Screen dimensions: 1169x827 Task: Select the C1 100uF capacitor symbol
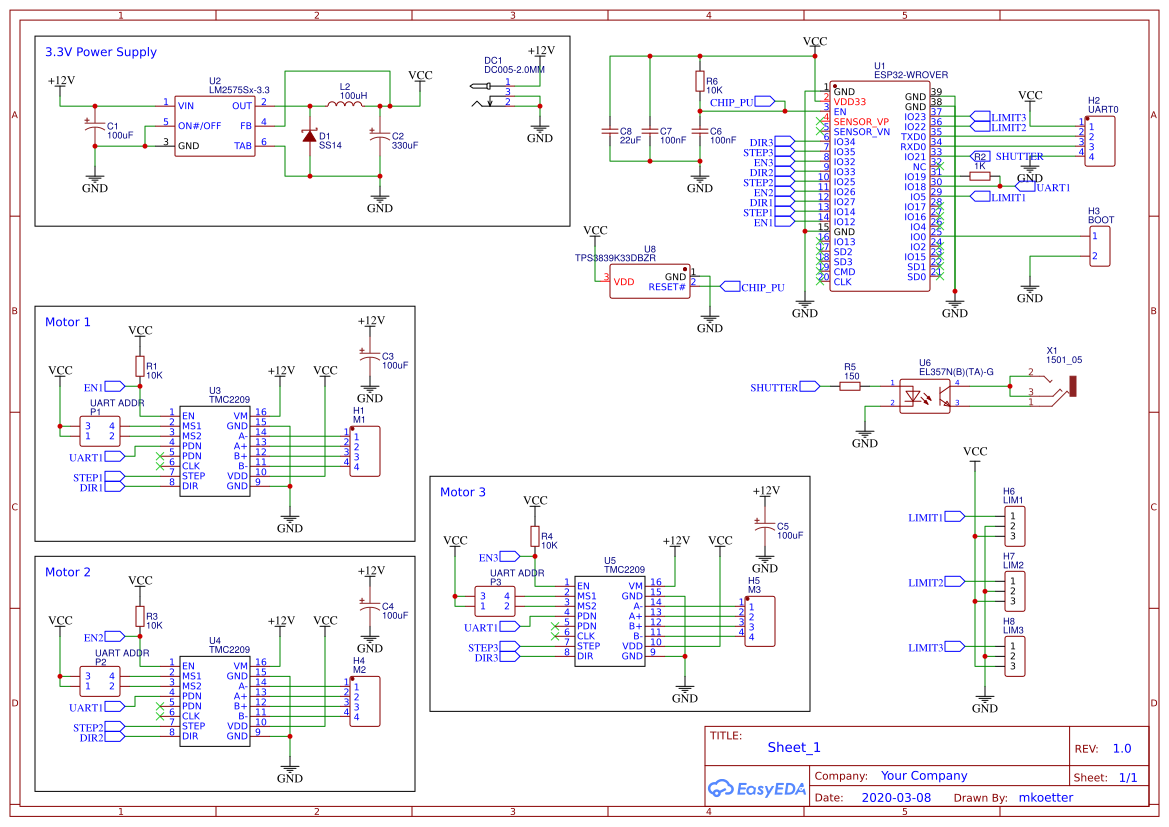coord(95,126)
